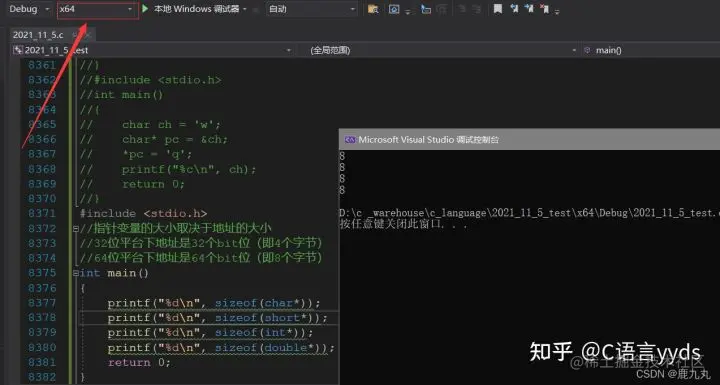Close the 2021_11_5.c tab
The height and width of the screenshot is (385, 720).
click(x=88, y=35)
